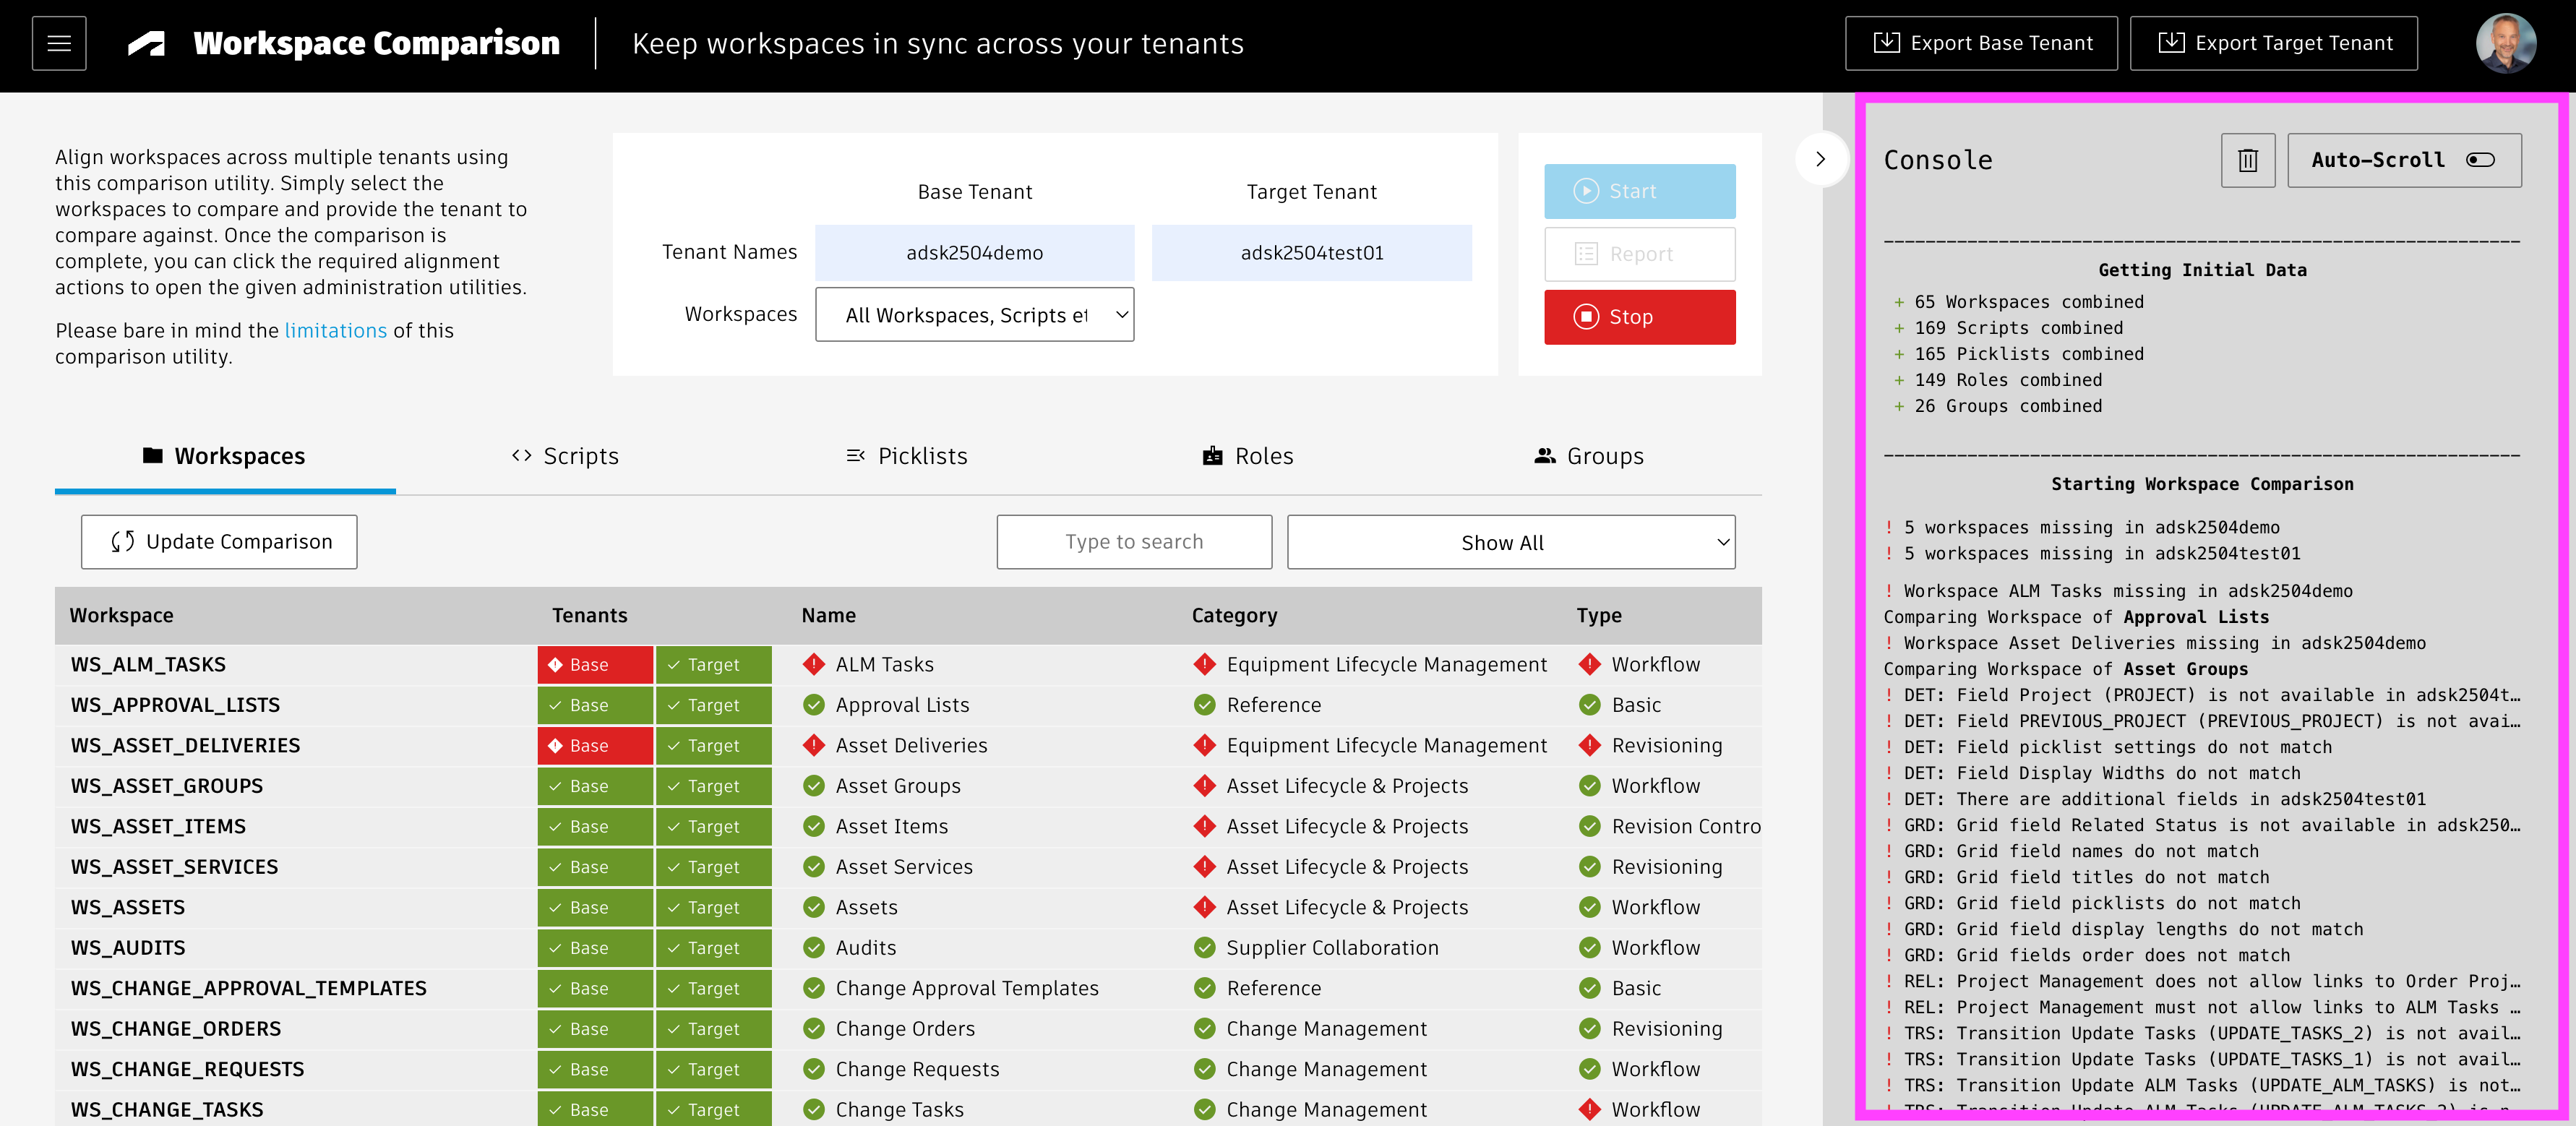The width and height of the screenshot is (2576, 1126).
Task: Collapse console panel with chevron arrow
Action: [1820, 159]
